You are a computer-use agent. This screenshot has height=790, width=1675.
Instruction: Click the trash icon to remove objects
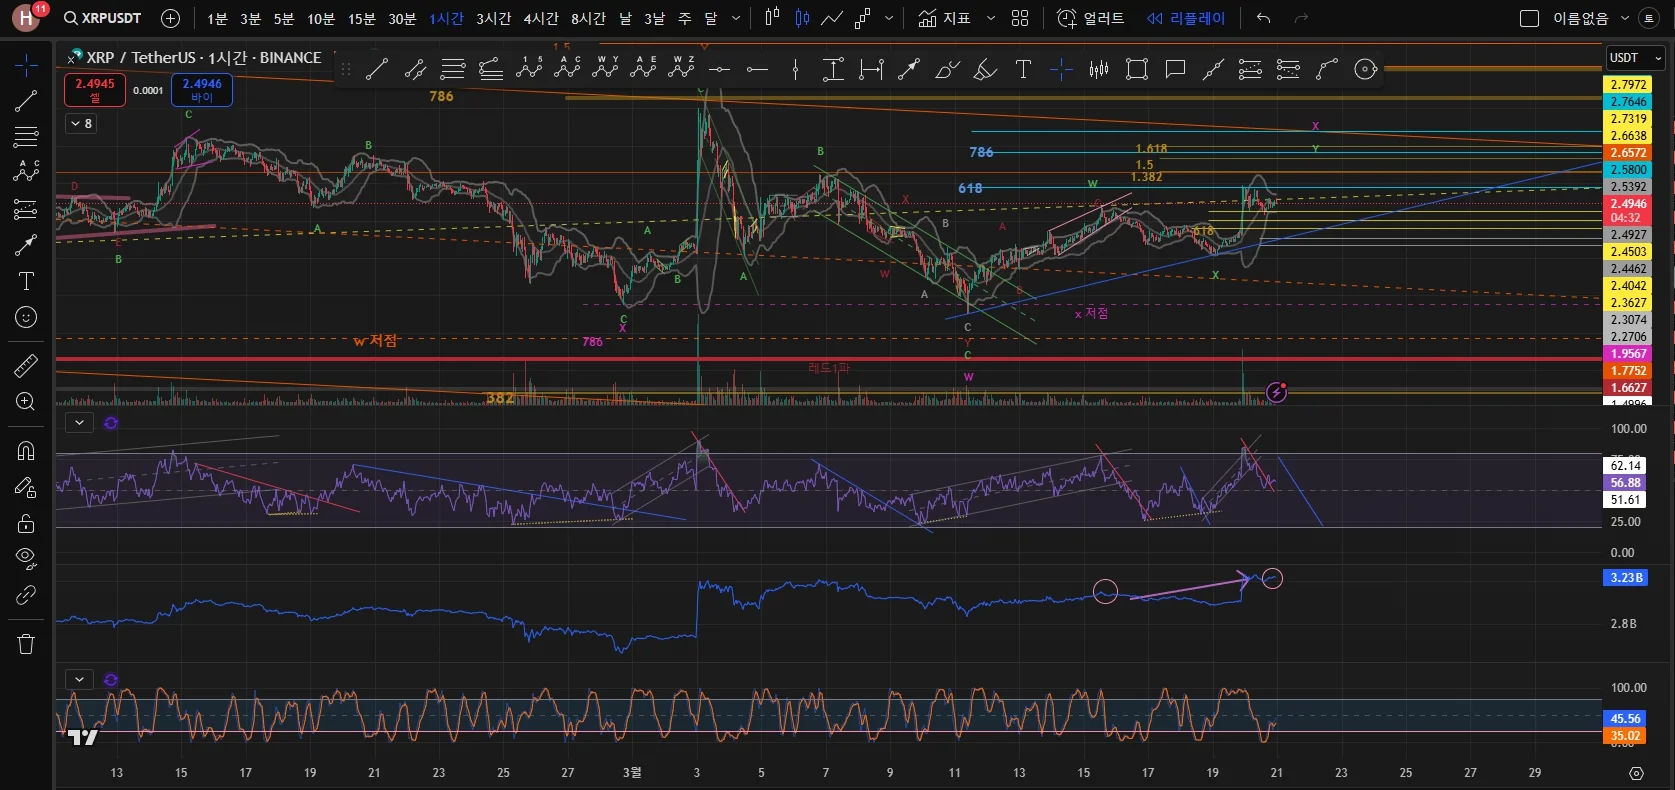pos(26,644)
